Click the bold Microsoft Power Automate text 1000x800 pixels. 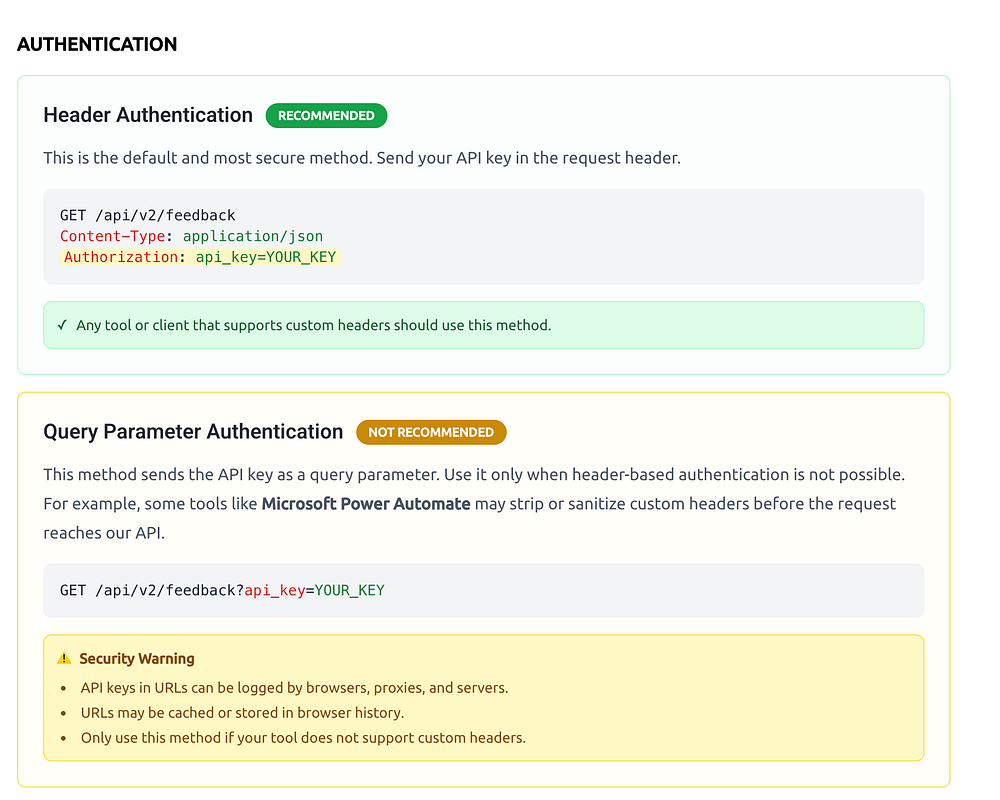pos(366,504)
